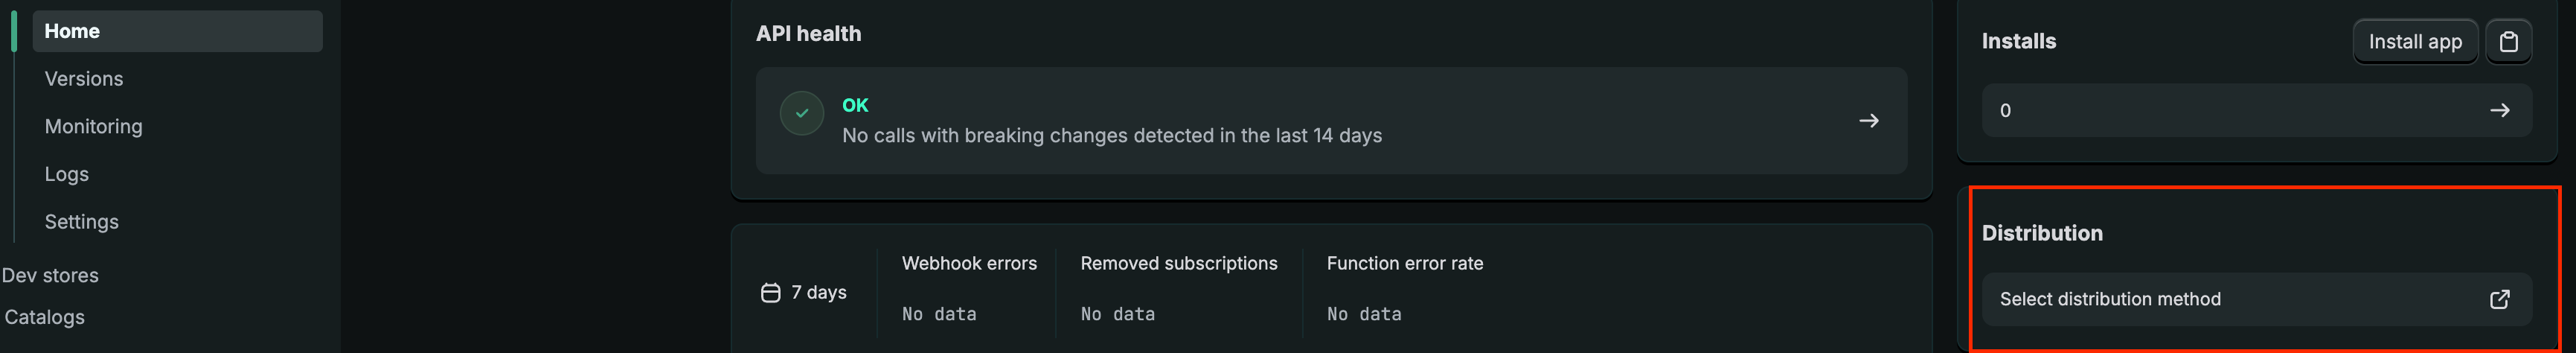
Task: Click the green checkmark status icon
Action: 801,114
